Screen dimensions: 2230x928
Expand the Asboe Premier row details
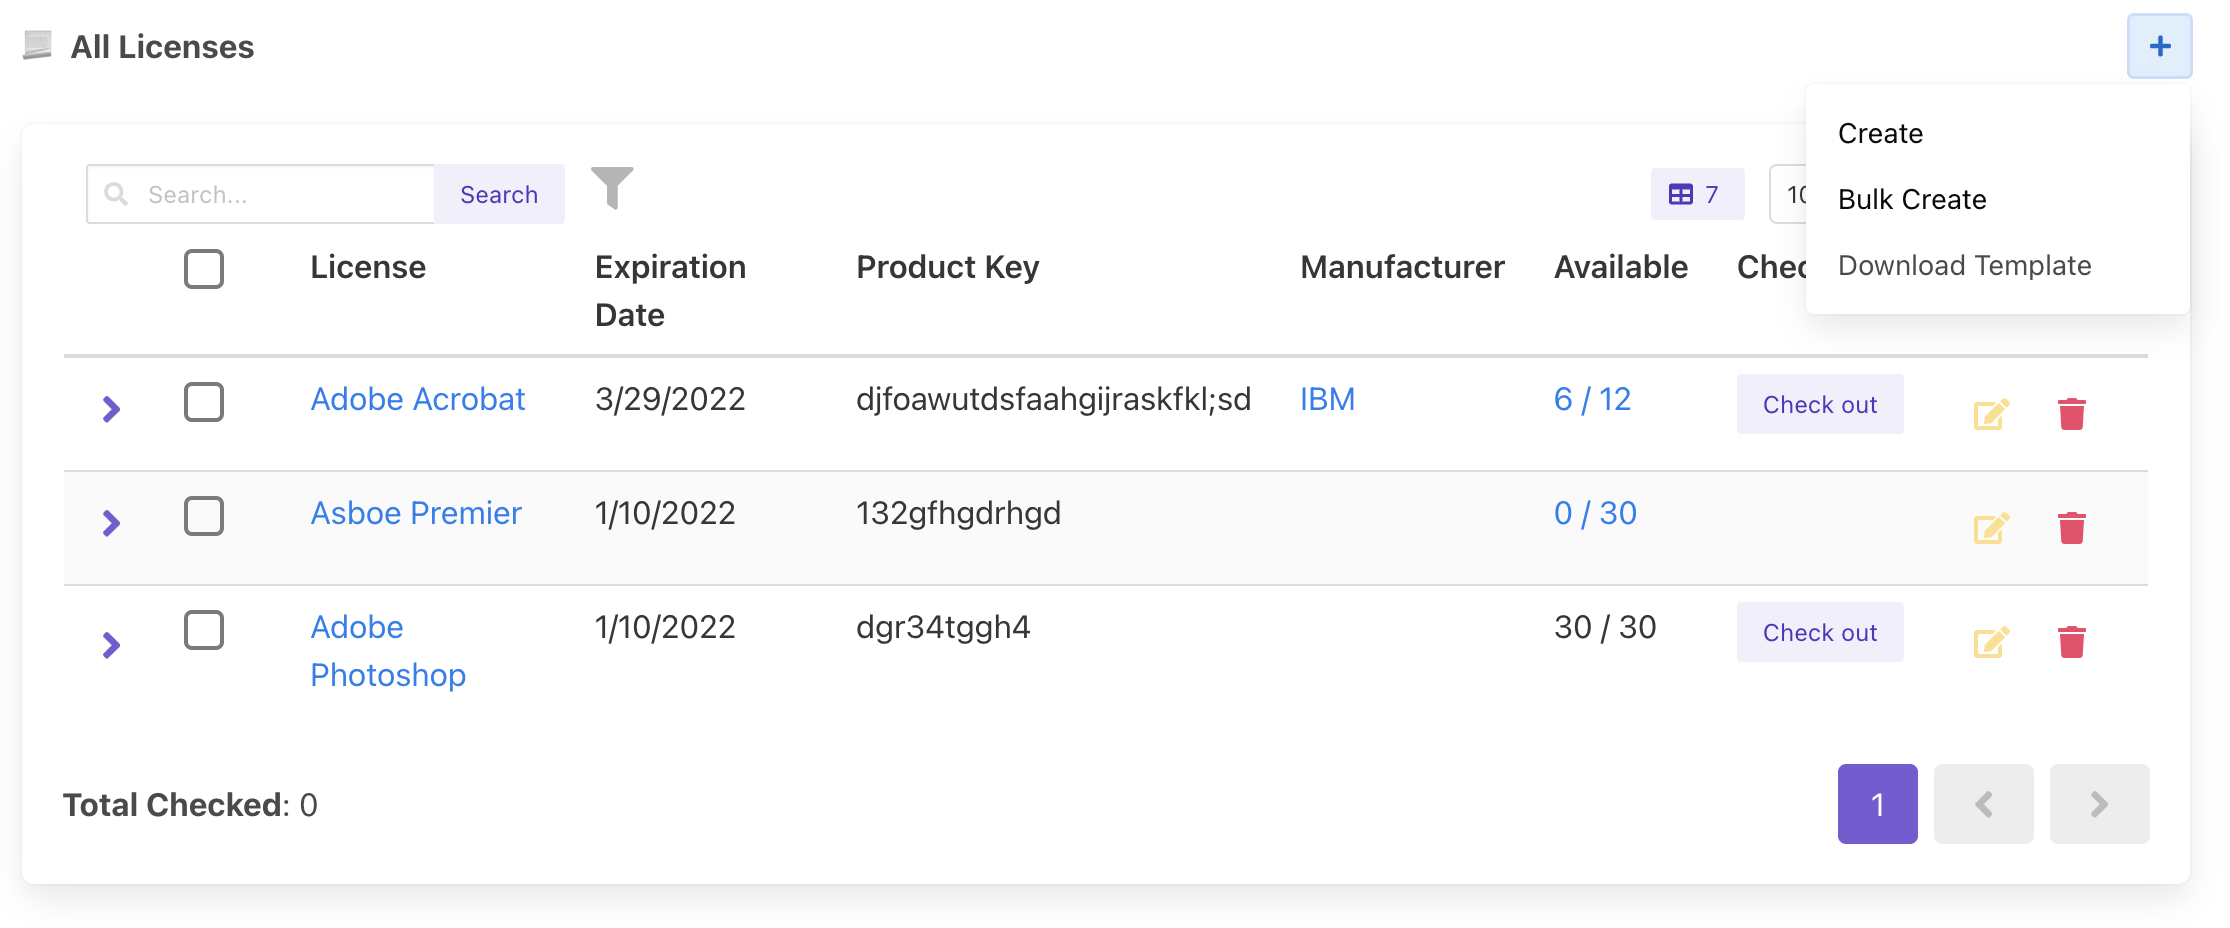(111, 523)
